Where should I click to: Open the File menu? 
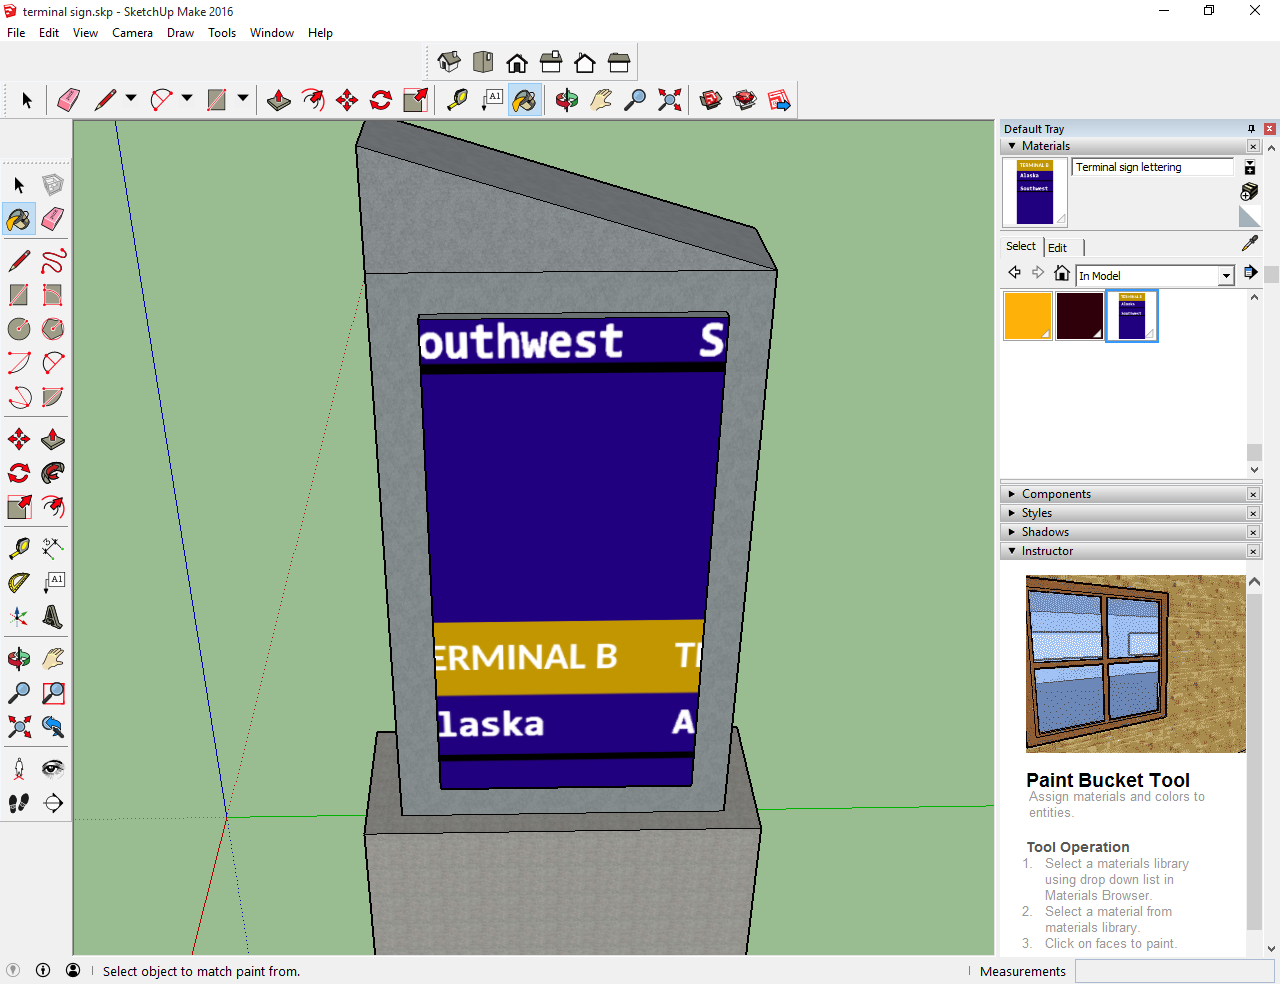click(x=16, y=33)
